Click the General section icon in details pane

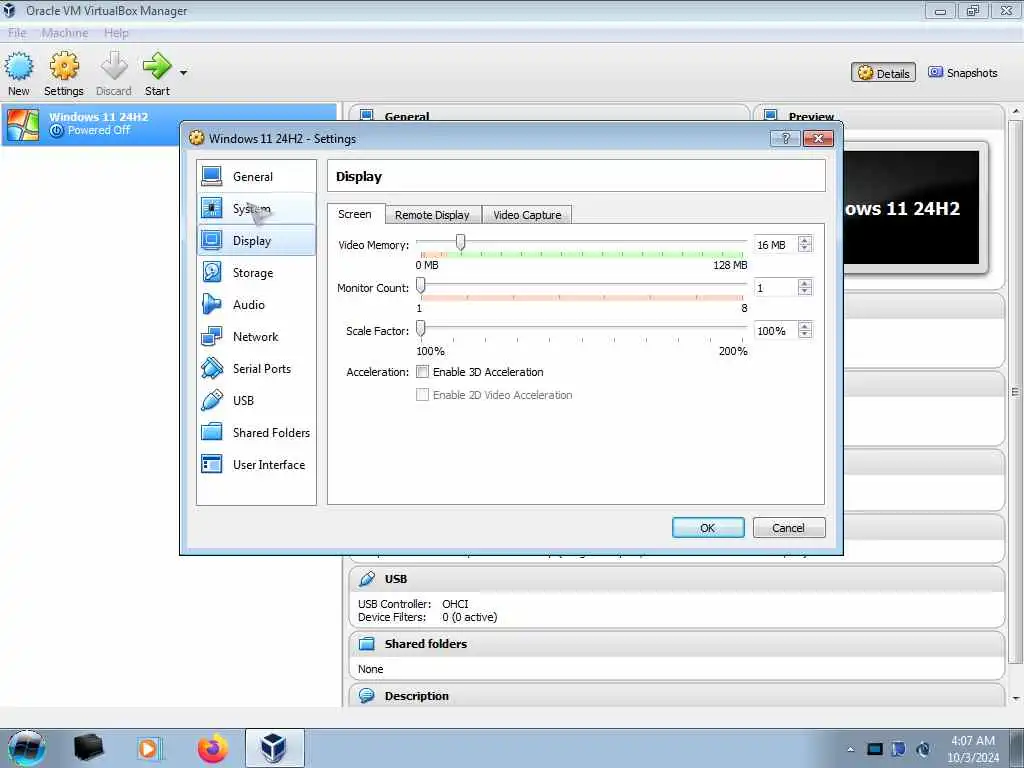(x=367, y=116)
